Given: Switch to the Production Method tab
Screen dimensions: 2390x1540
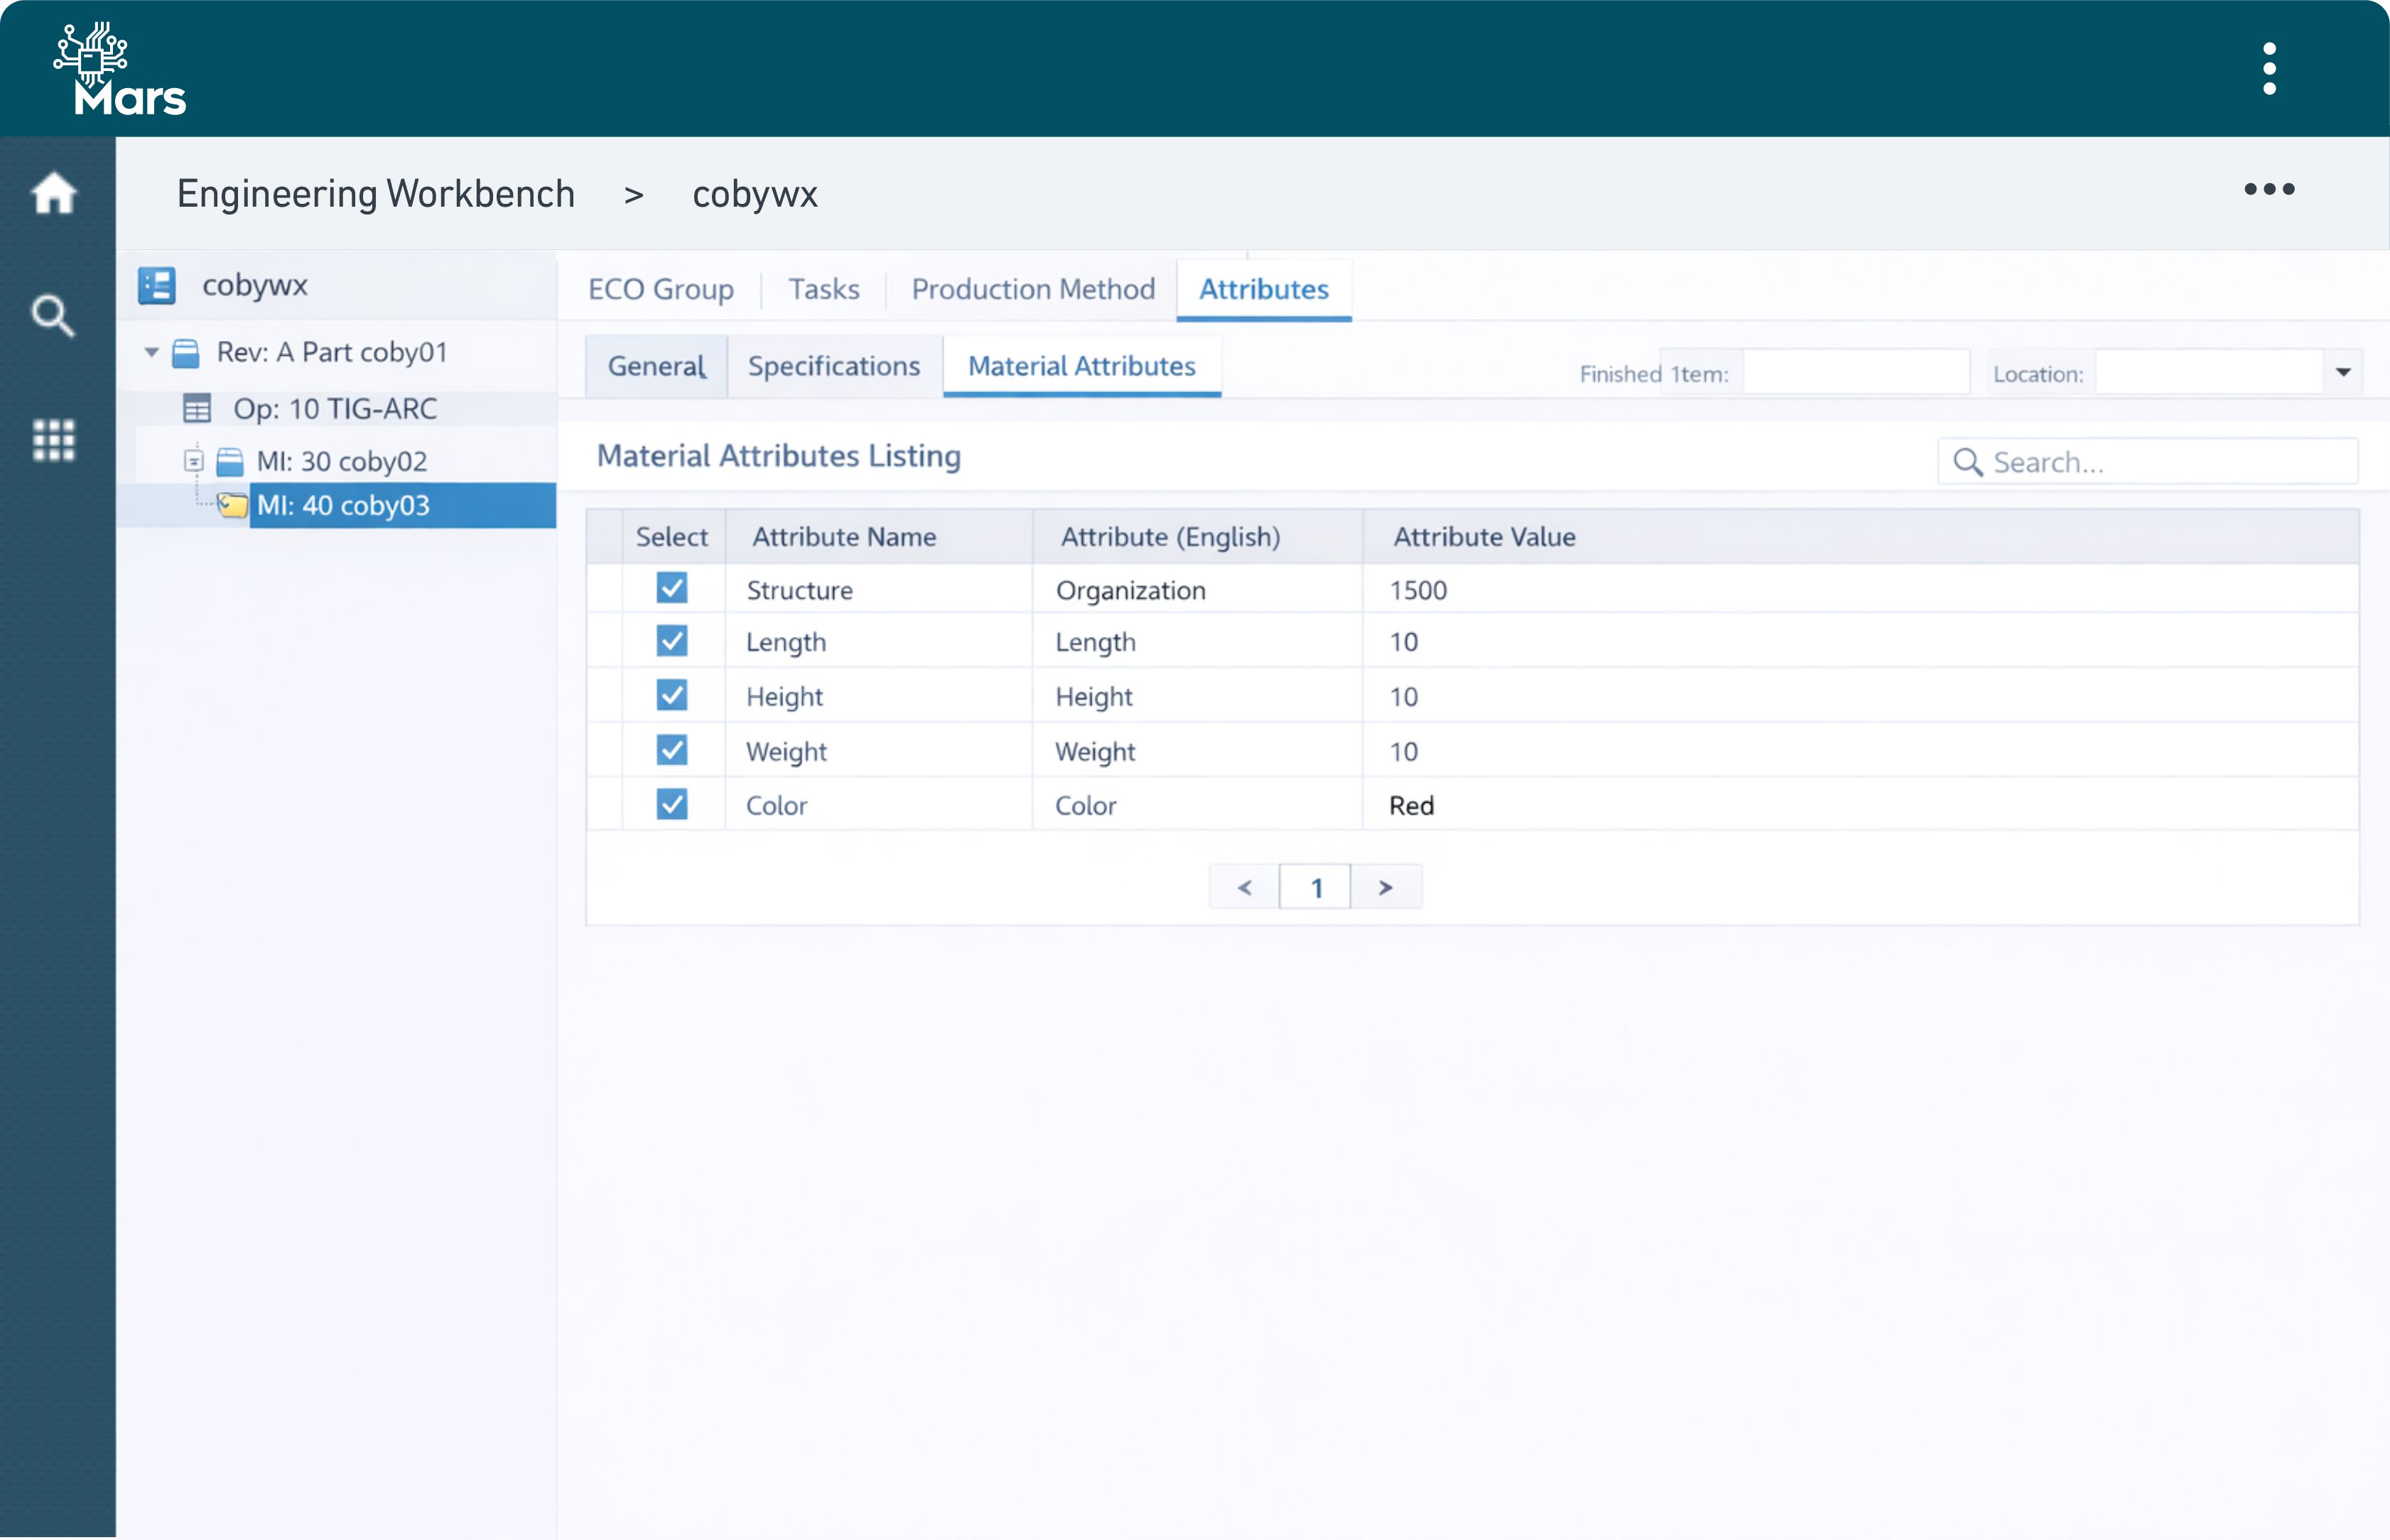Looking at the screenshot, I should pos(1032,289).
